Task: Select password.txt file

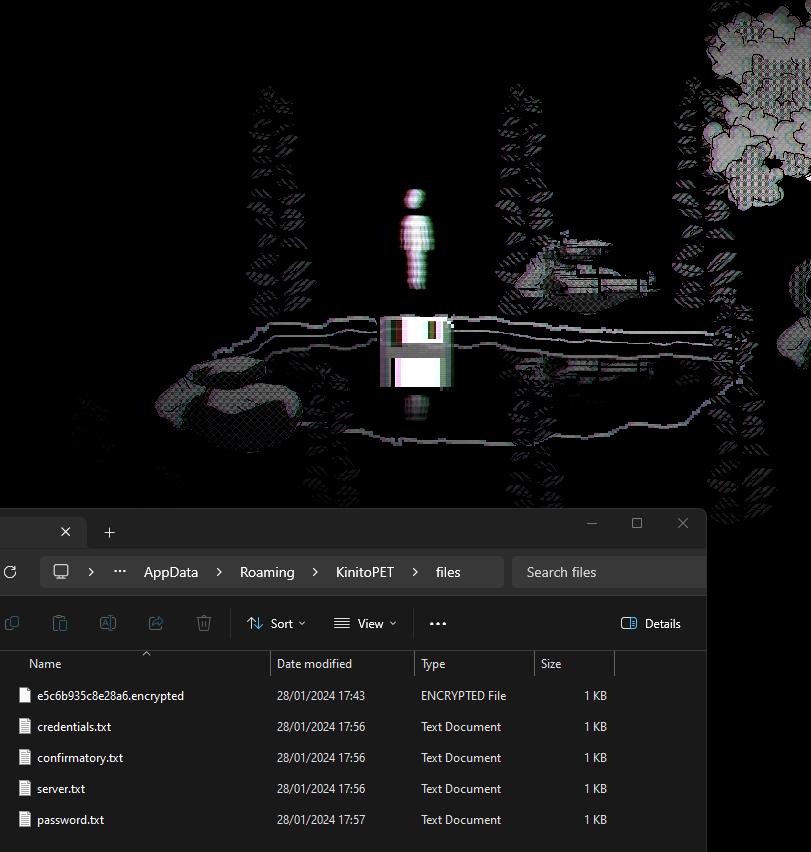Action: [x=70, y=819]
